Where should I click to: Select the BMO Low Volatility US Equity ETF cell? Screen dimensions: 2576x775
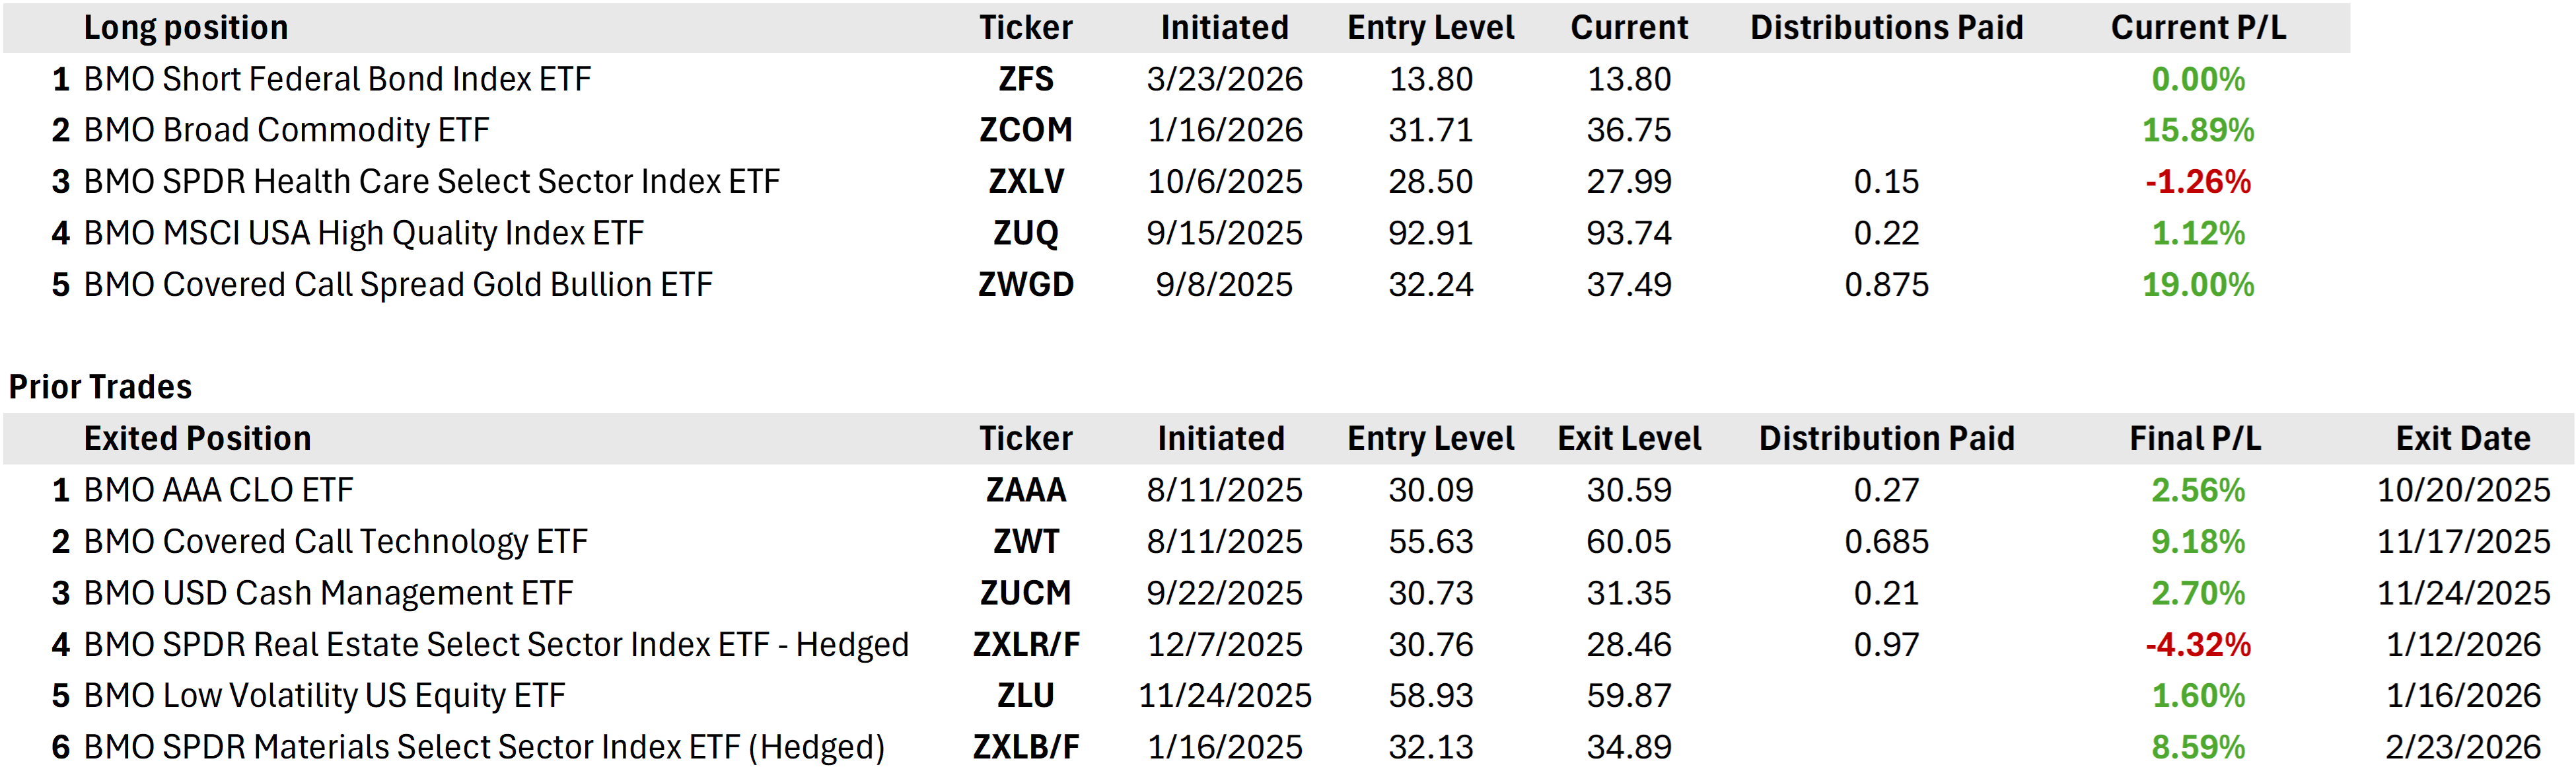[x=324, y=696]
